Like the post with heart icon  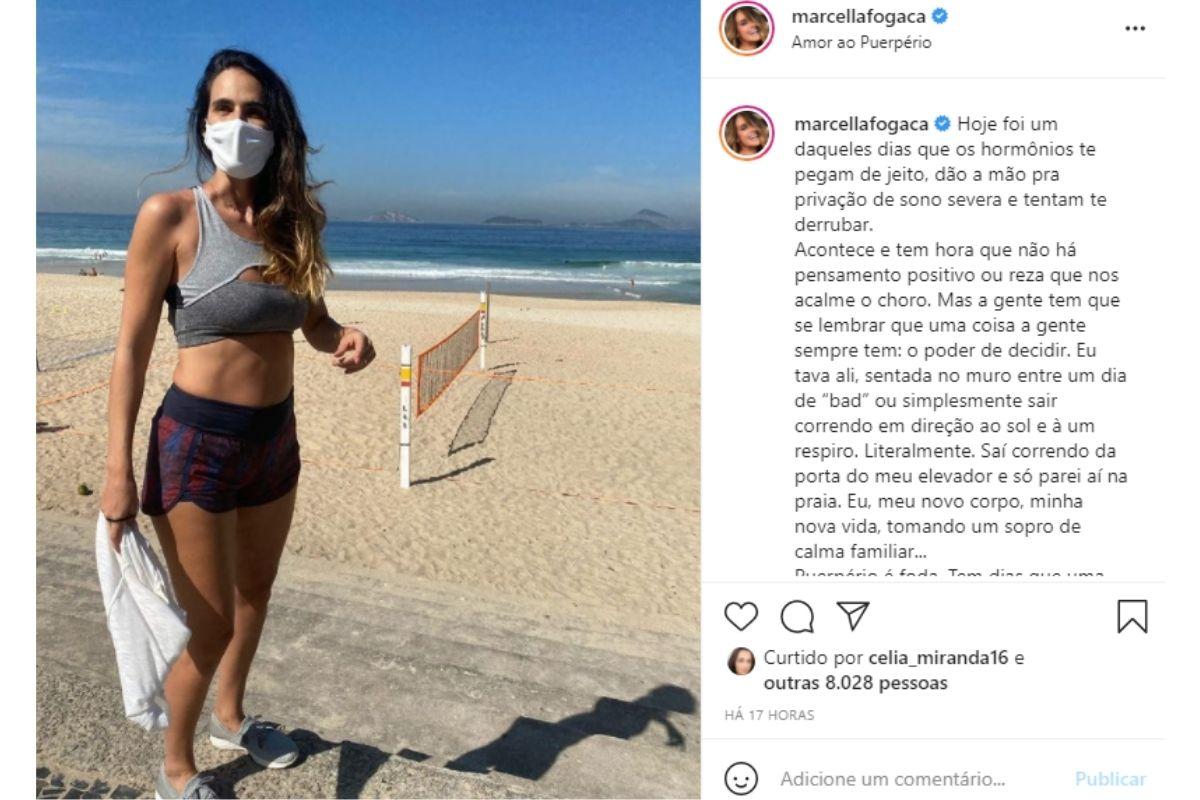pyautogui.click(x=741, y=617)
